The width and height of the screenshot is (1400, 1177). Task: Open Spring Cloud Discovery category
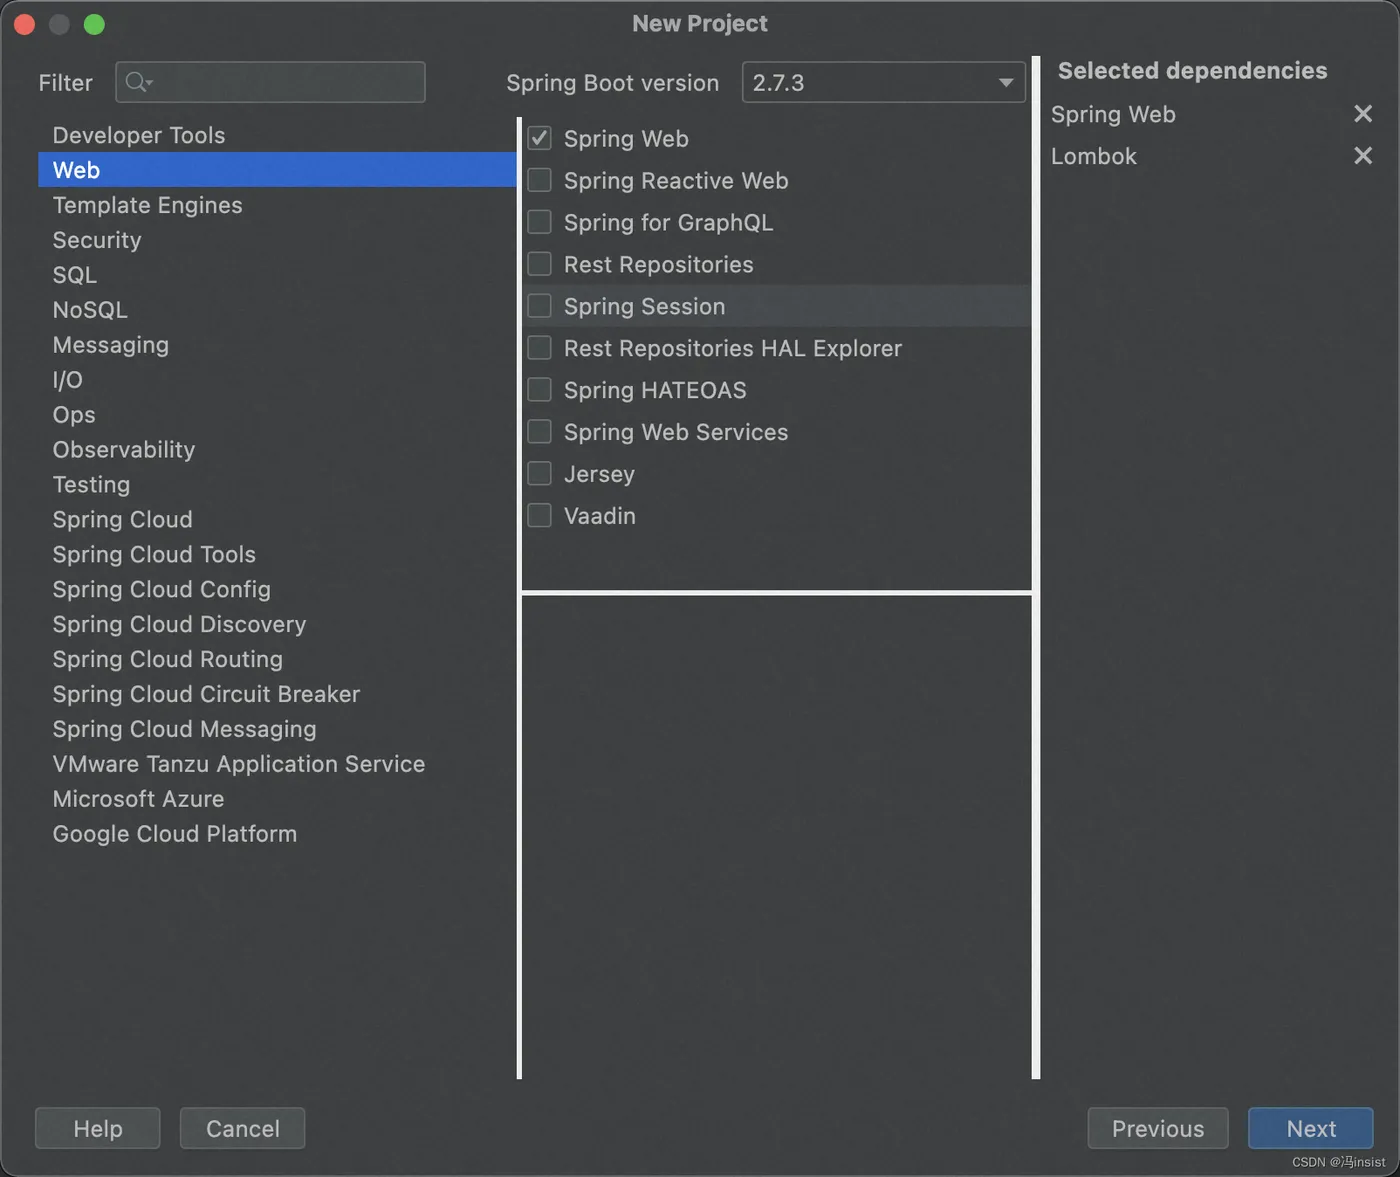[x=277, y=625]
